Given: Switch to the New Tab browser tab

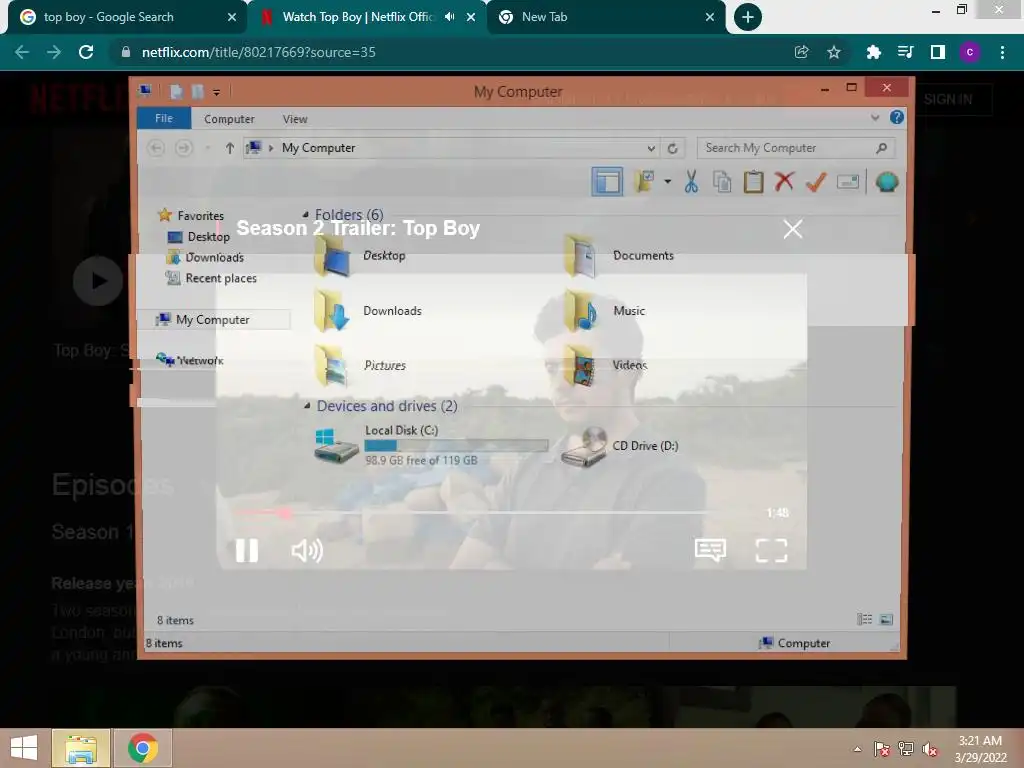Looking at the screenshot, I should click(x=607, y=17).
